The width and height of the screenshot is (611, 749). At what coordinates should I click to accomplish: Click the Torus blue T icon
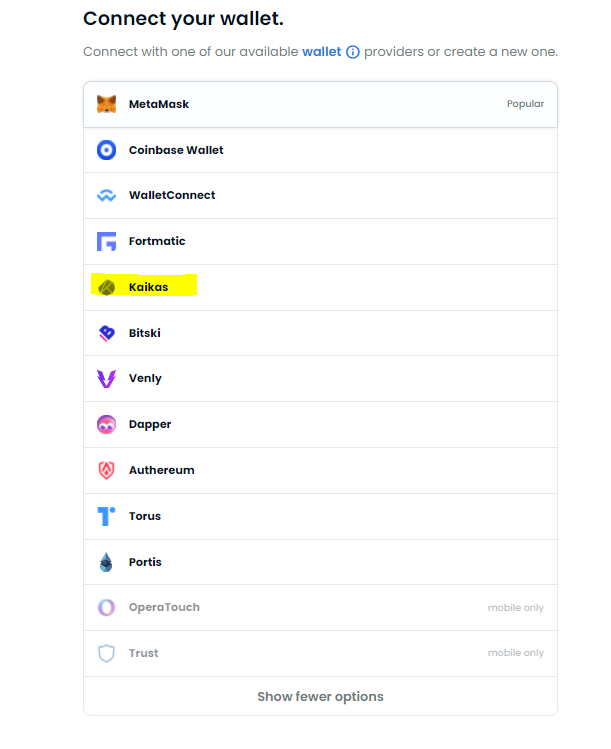tap(106, 516)
